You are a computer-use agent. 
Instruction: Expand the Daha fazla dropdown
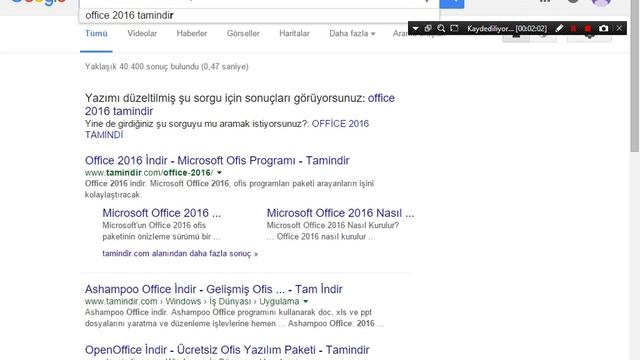click(352, 33)
